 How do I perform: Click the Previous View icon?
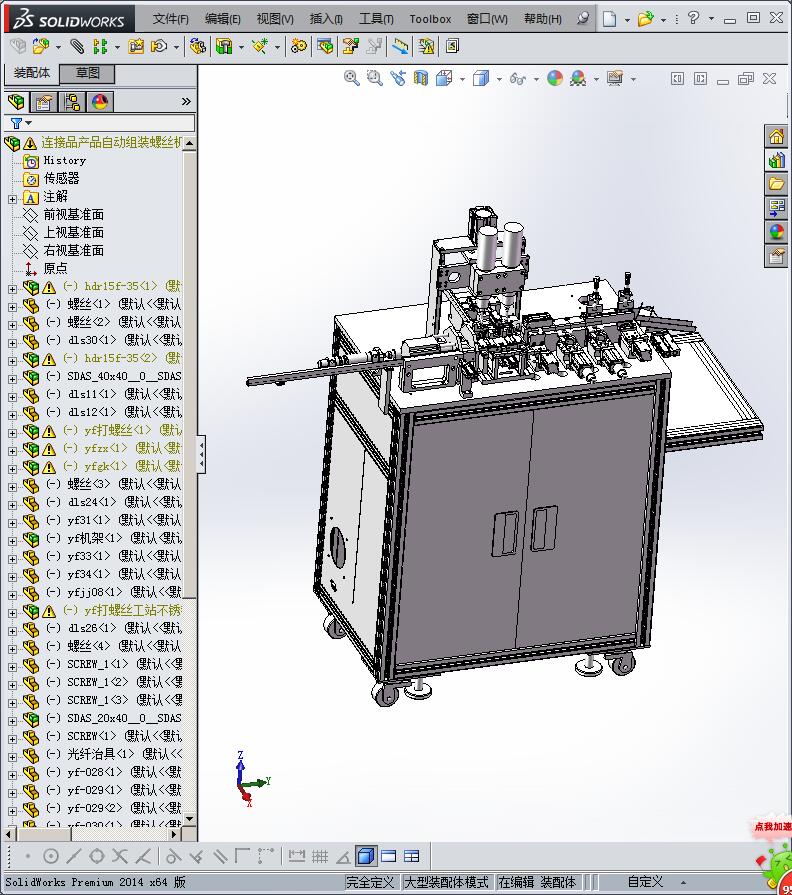[x=398, y=78]
